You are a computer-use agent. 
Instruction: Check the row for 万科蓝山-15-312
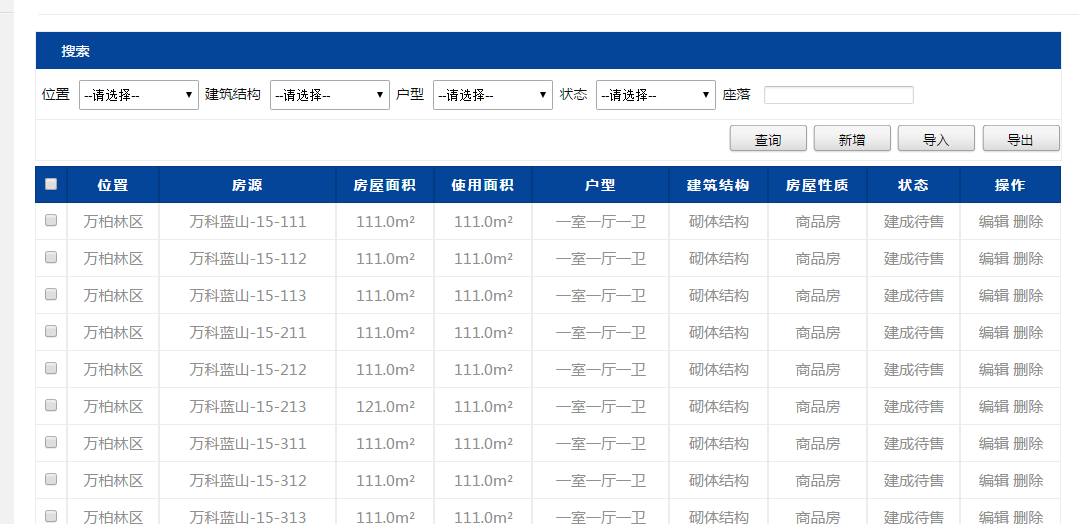51,479
